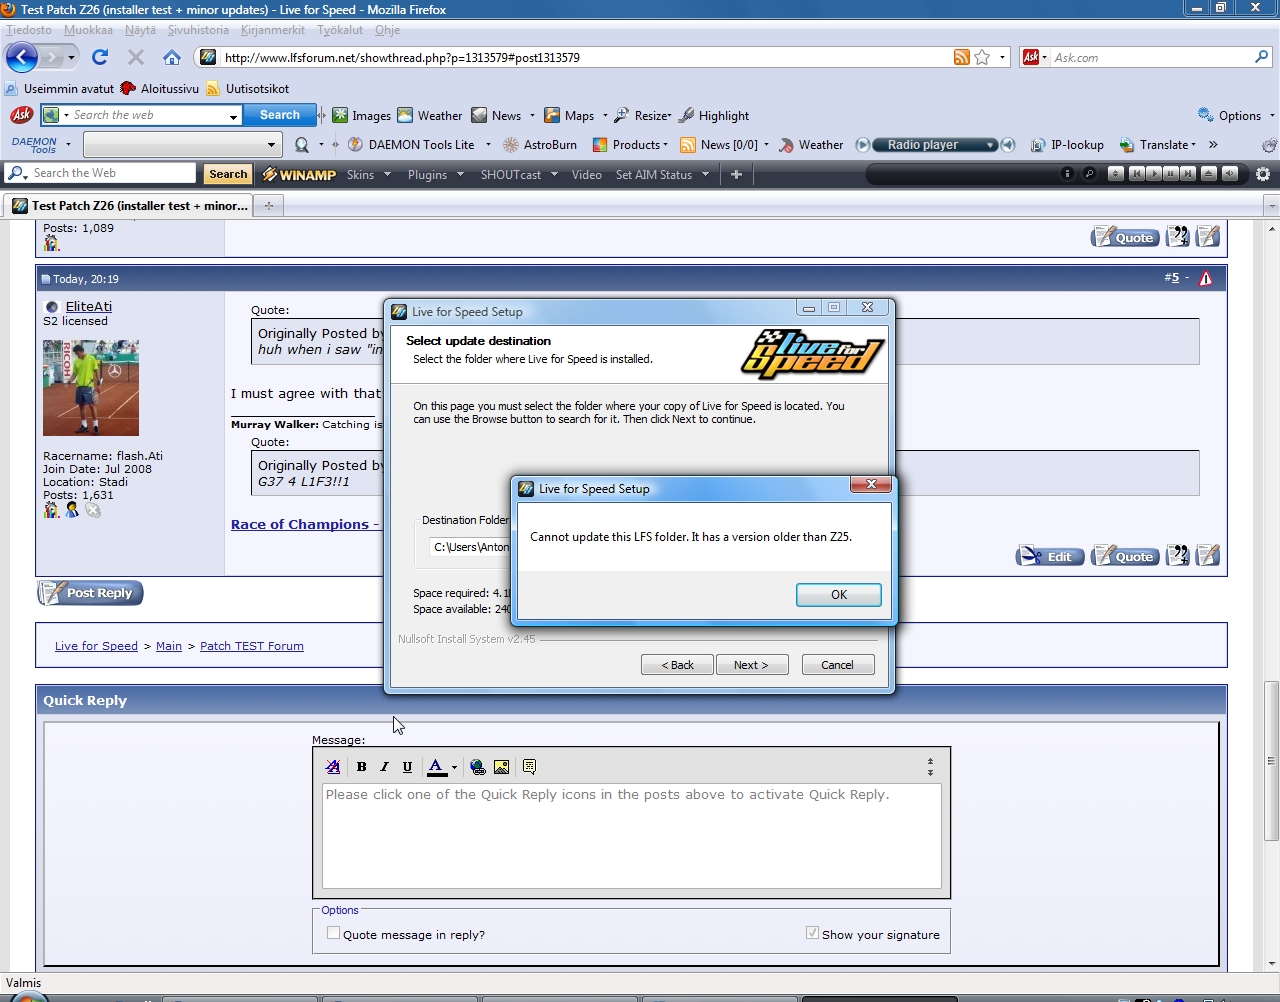
Task: Open the Ask search box dropdown arrow
Action: 234,116
